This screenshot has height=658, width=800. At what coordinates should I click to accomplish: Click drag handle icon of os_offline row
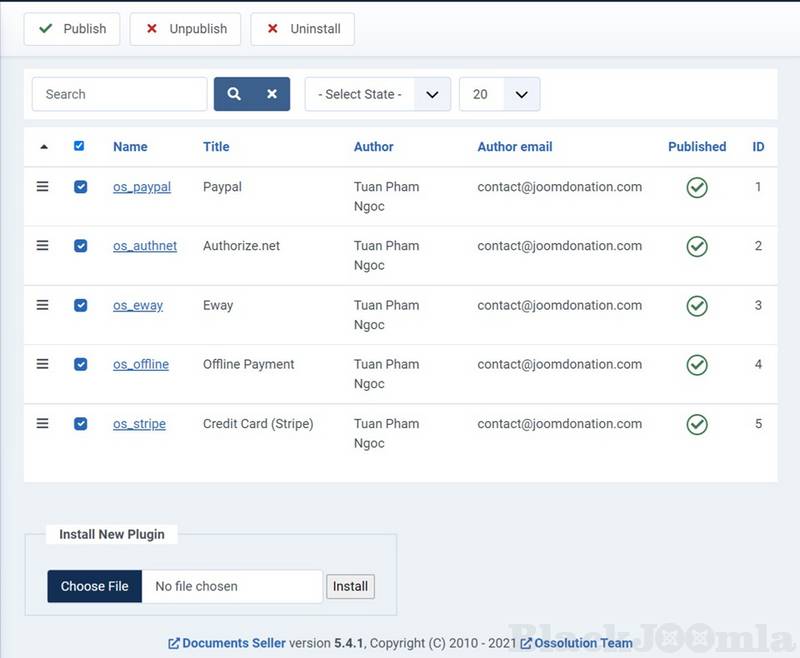pyautogui.click(x=42, y=364)
